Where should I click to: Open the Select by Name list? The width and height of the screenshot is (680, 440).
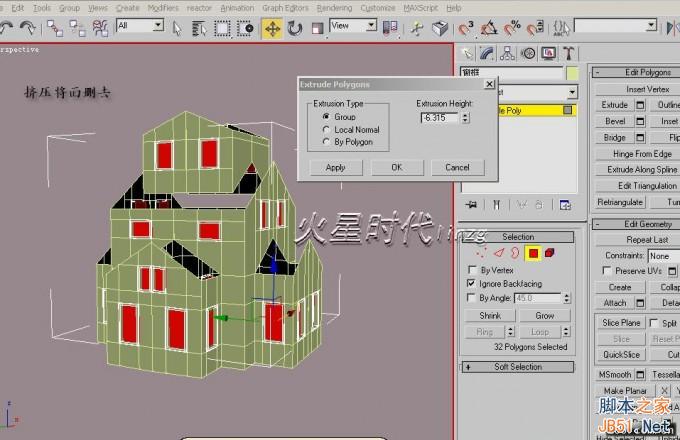click(x=199, y=29)
